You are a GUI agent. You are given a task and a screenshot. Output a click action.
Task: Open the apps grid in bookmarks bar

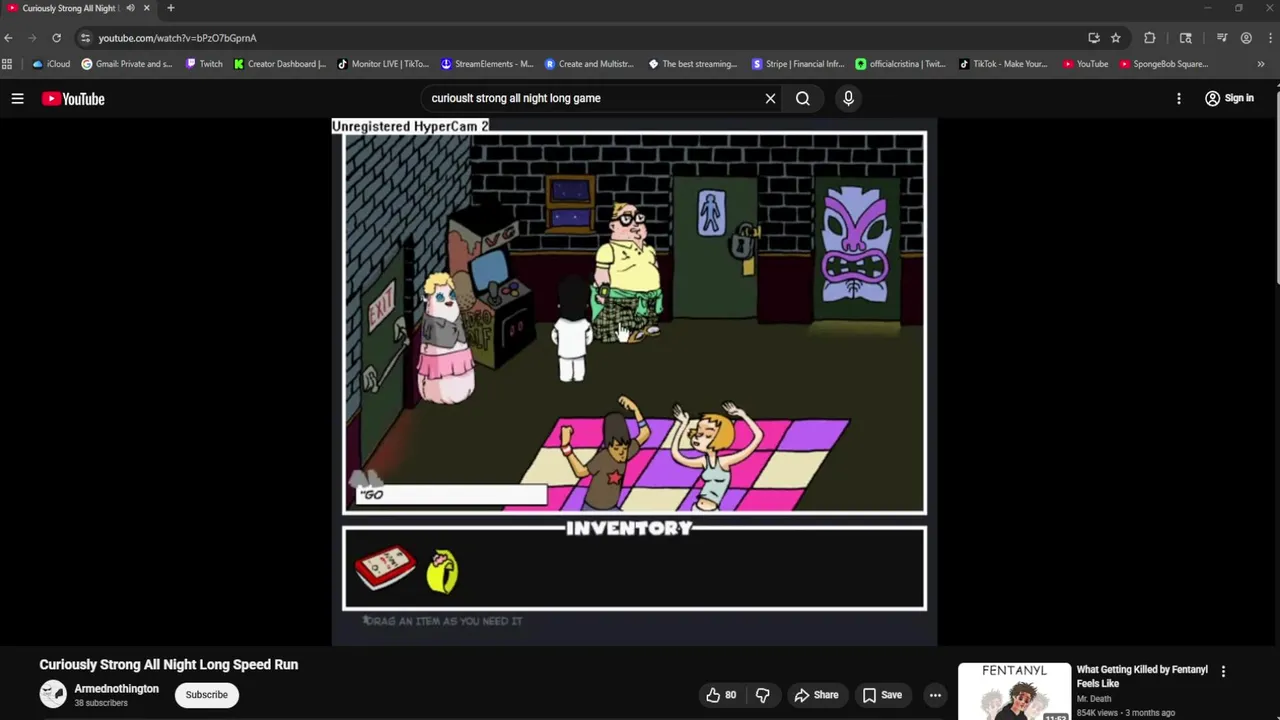click(8, 64)
